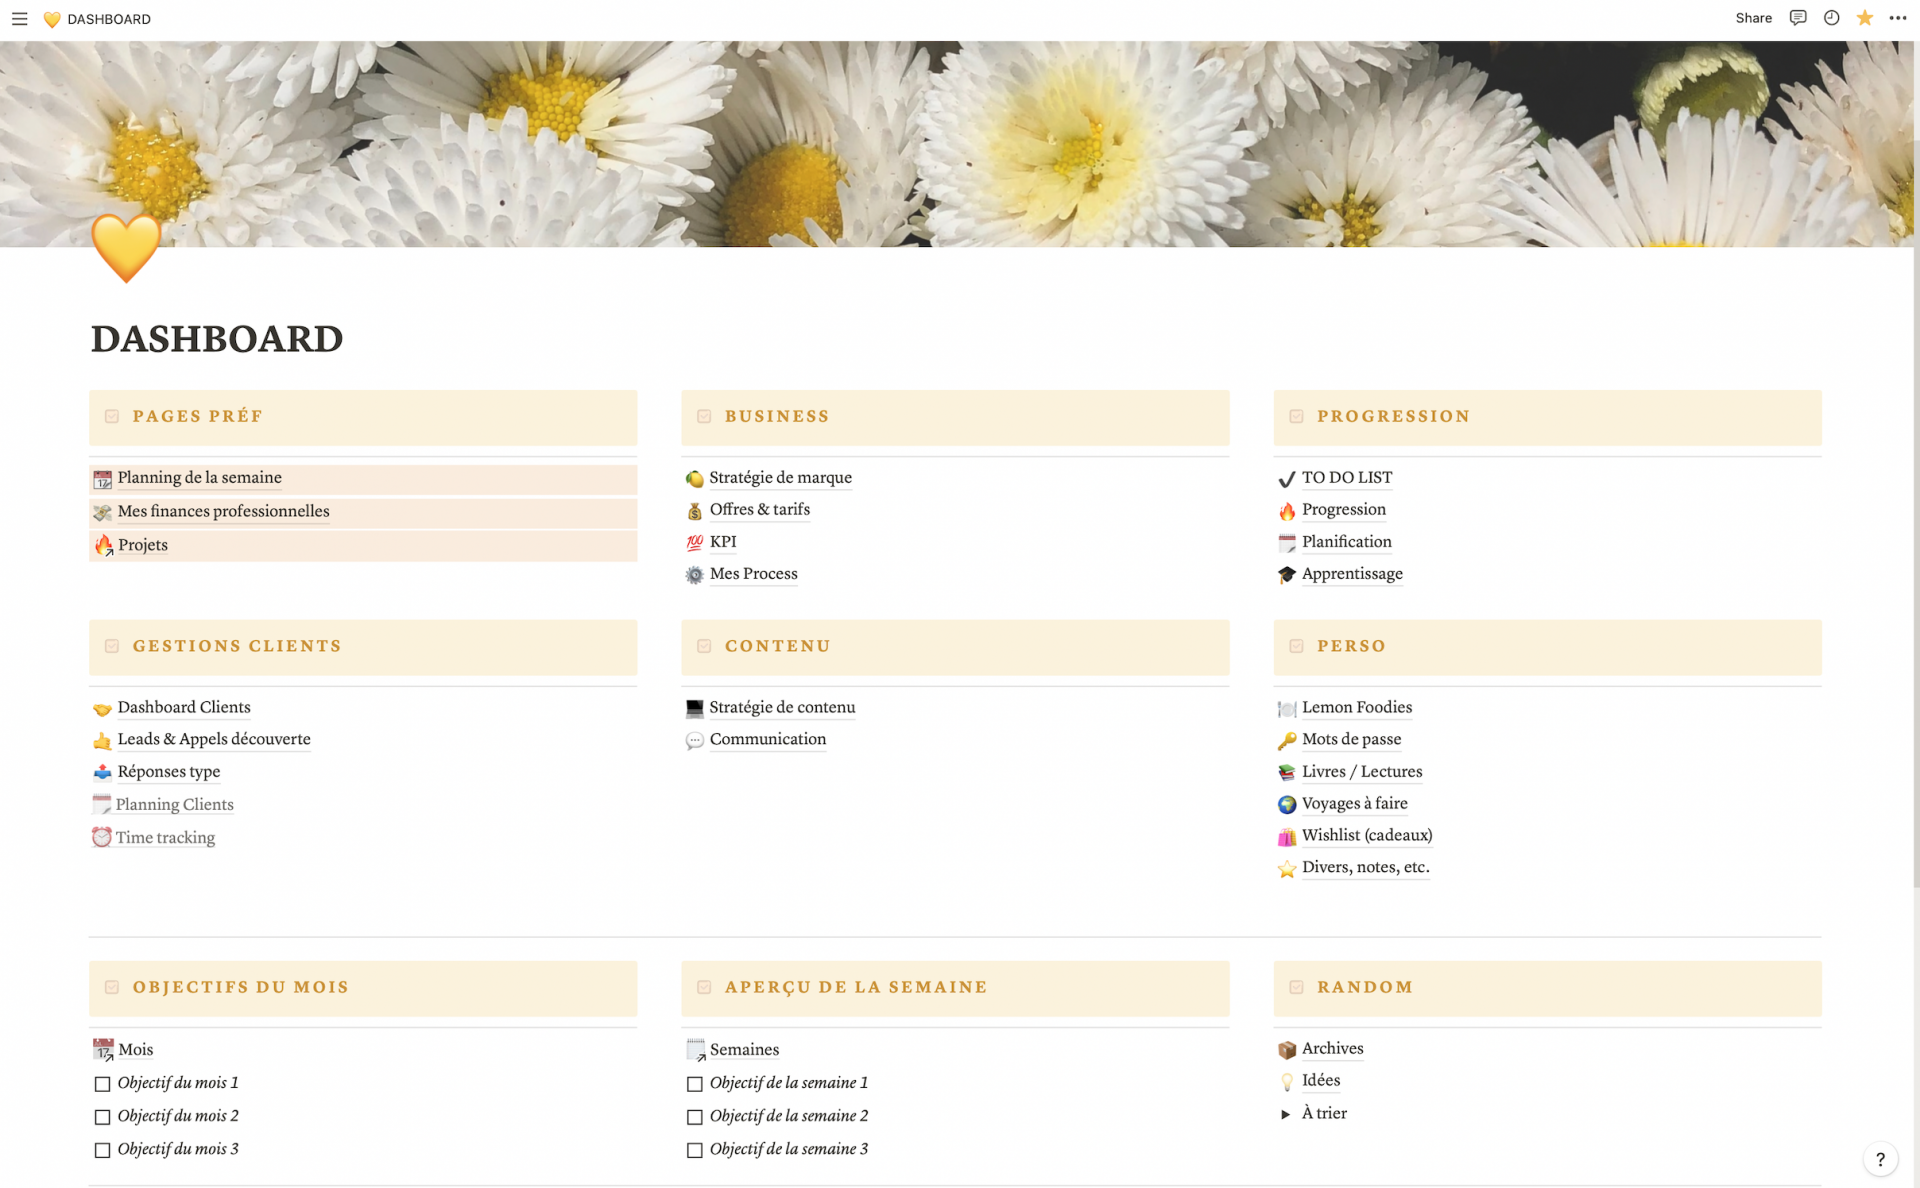Open the TO DO LIST page
The image size is (1920, 1188).
[x=1346, y=478]
